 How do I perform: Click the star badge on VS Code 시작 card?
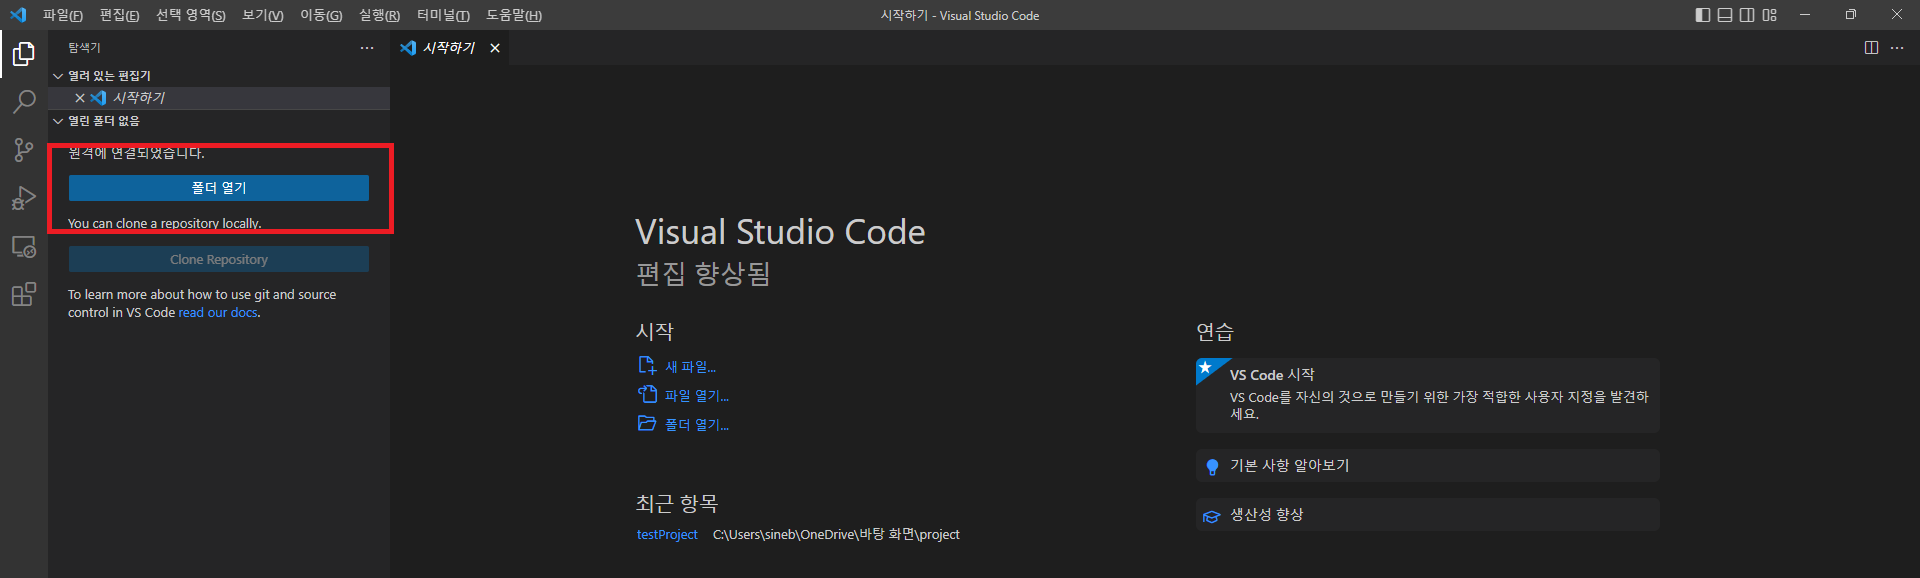[x=1206, y=368]
